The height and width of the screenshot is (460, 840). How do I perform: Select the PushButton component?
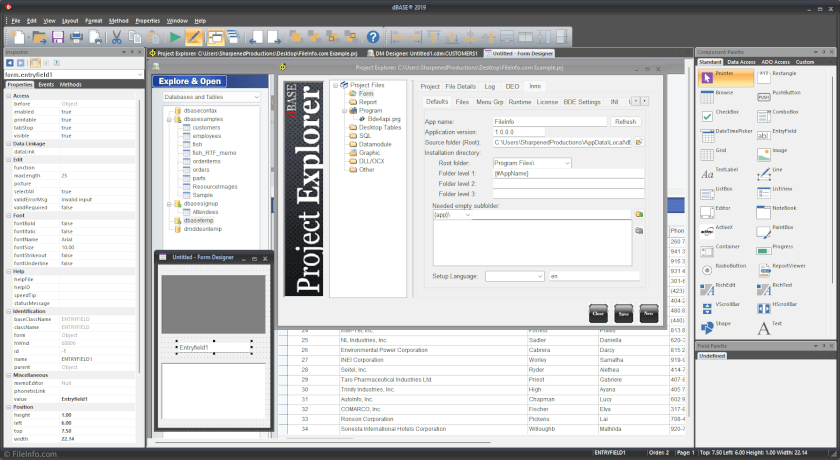pyautogui.click(x=778, y=96)
